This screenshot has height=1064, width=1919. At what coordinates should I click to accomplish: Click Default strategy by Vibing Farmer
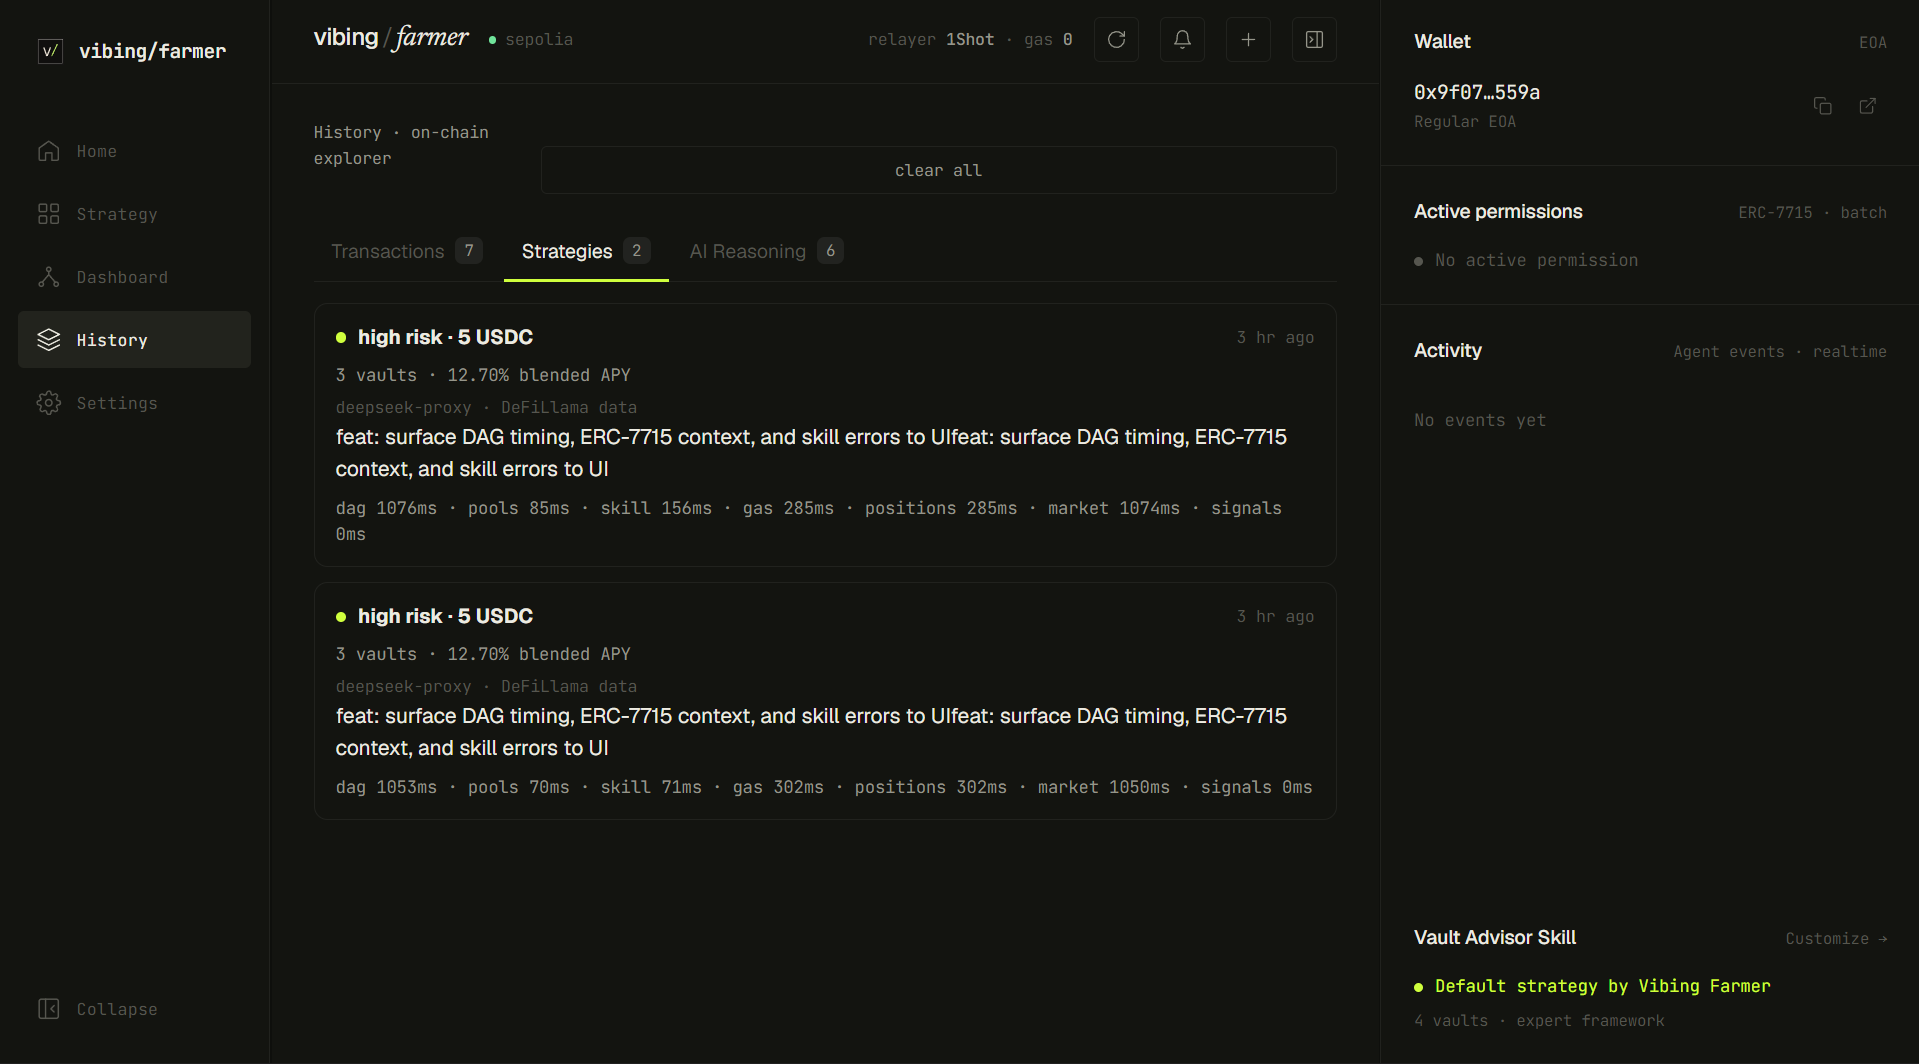[1602, 986]
